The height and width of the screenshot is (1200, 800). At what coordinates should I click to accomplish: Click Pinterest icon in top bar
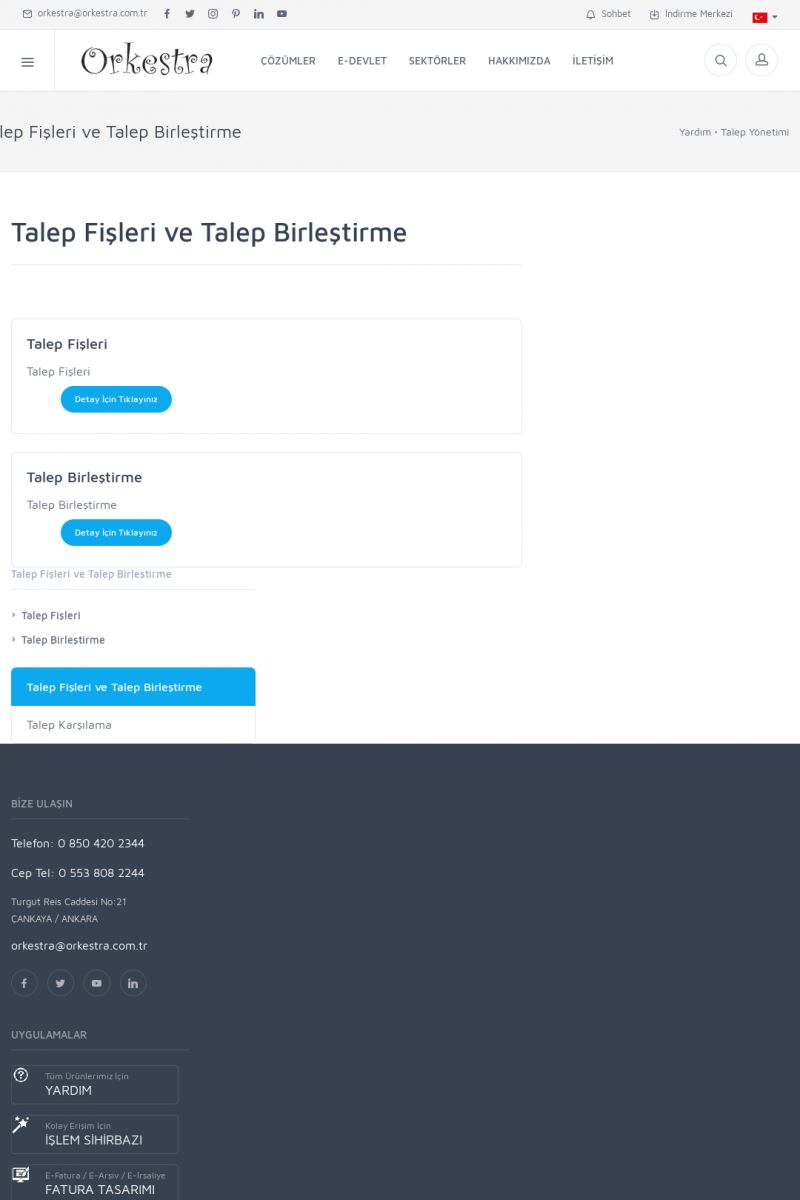point(236,14)
